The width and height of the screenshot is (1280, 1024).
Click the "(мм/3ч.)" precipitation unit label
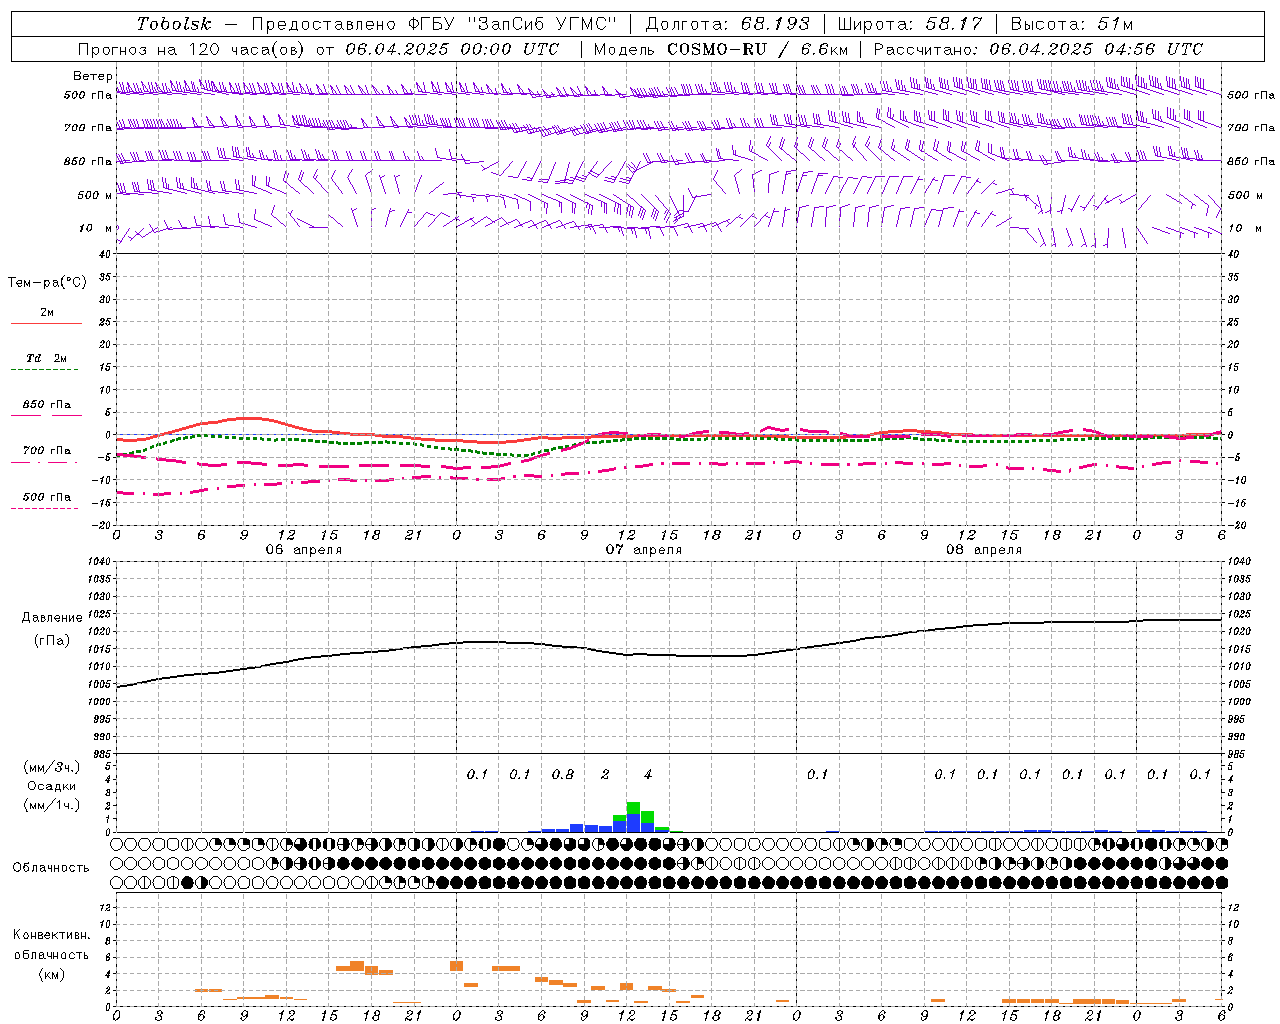(x=51, y=767)
